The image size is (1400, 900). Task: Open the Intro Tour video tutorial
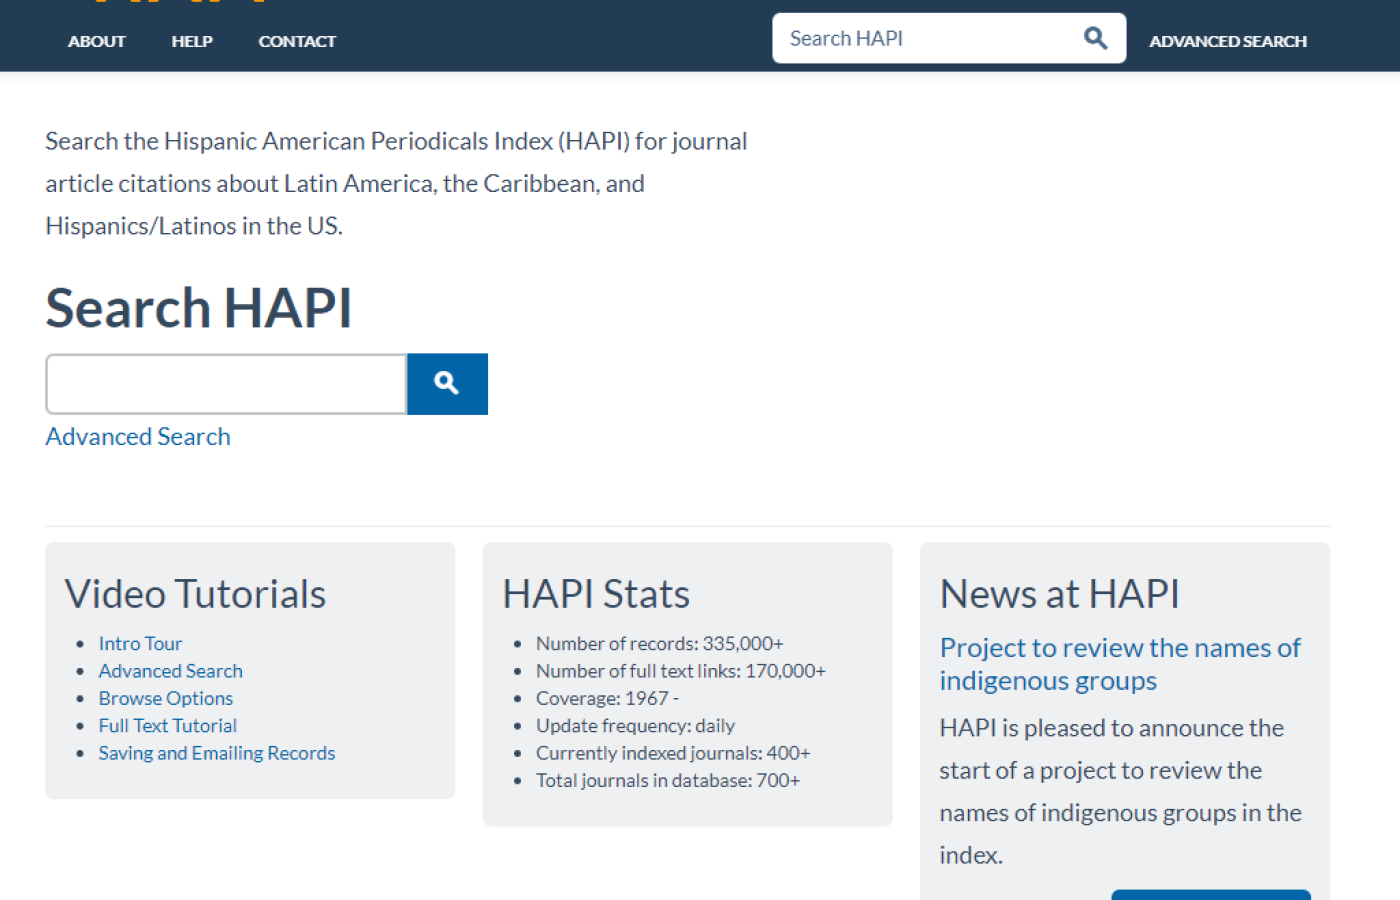tap(140, 643)
